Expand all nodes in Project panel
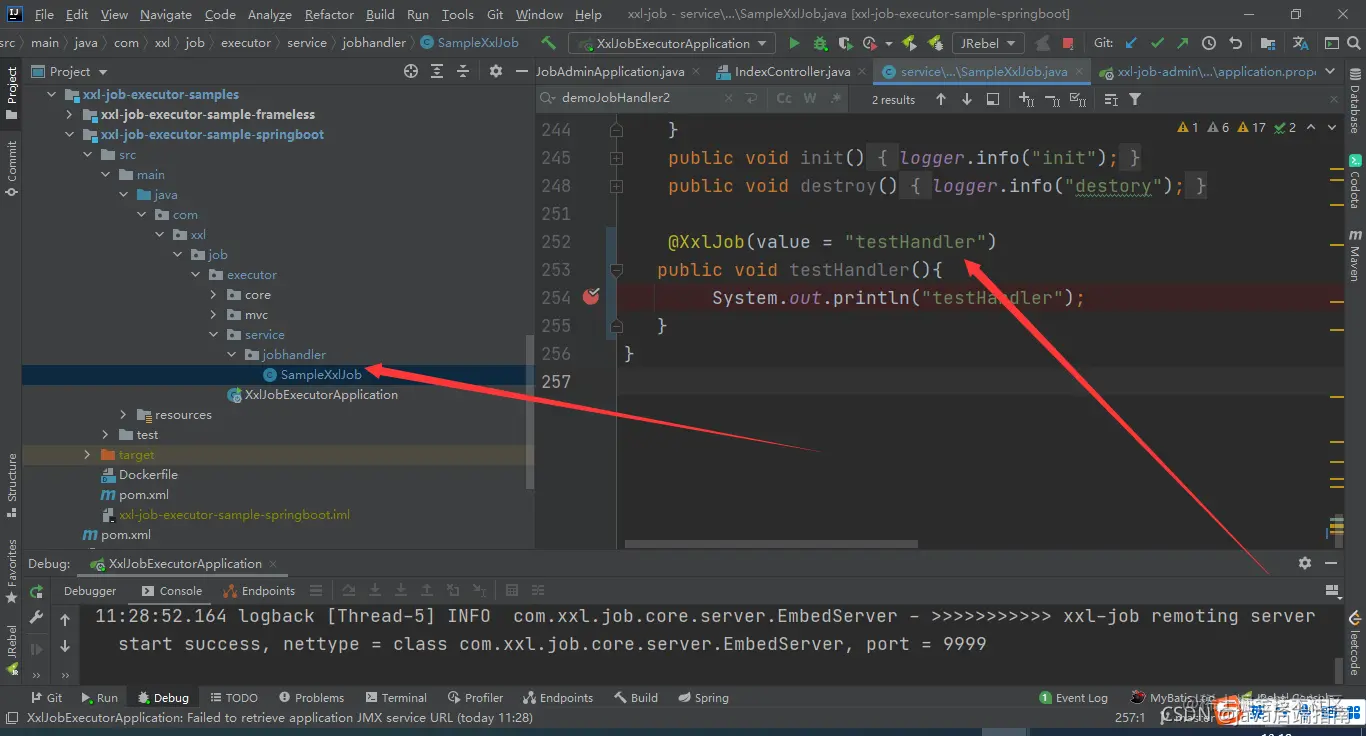The image size is (1366, 736). point(437,71)
